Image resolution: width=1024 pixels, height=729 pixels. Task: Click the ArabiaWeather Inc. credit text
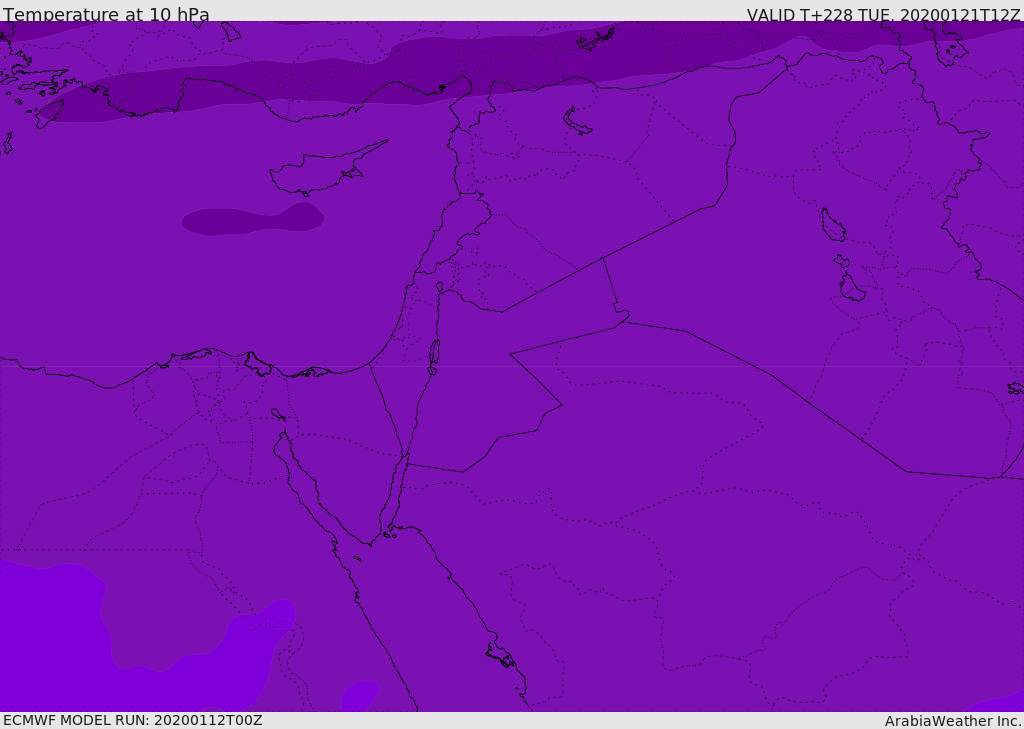(x=953, y=721)
